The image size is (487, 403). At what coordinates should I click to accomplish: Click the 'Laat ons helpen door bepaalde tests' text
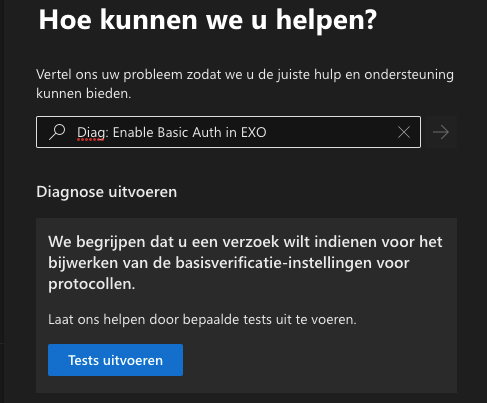coord(202,319)
